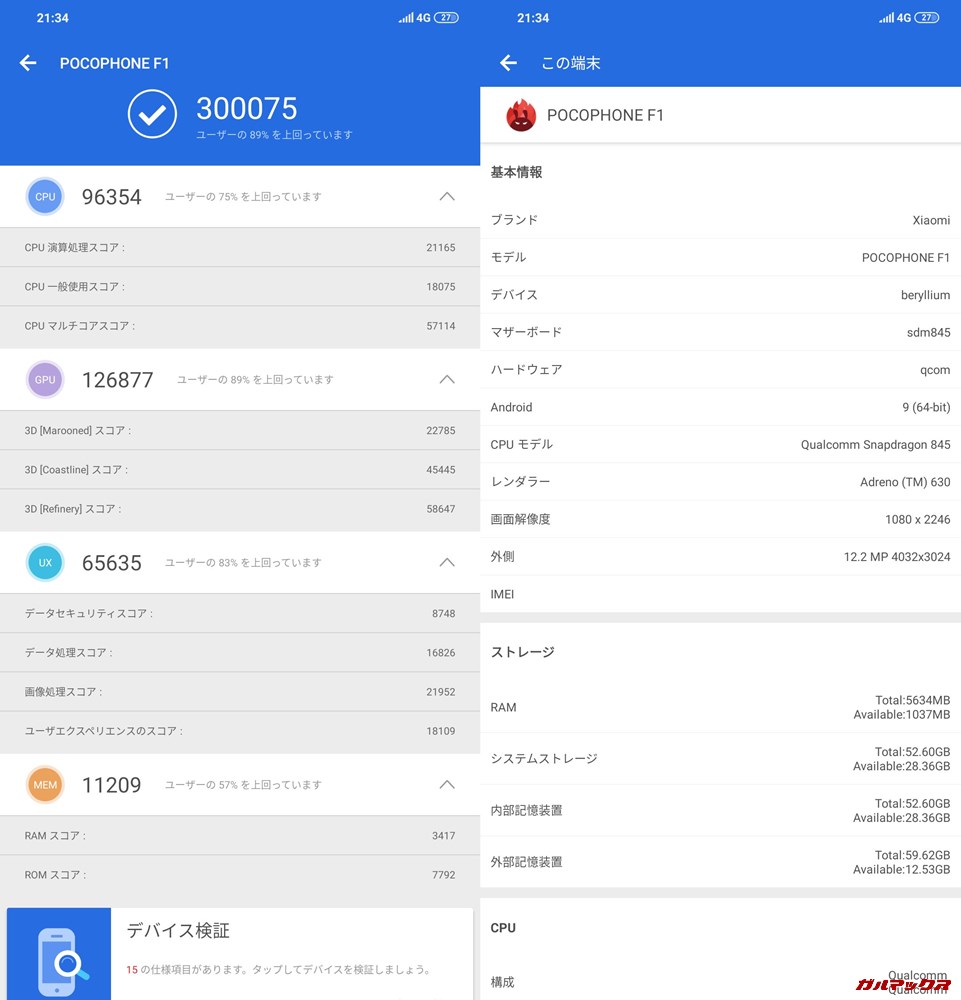Click the AnTuTu flame logo beside POCOPHONE F1
Image resolution: width=961 pixels, height=1000 pixels.
pyautogui.click(x=521, y=115)
